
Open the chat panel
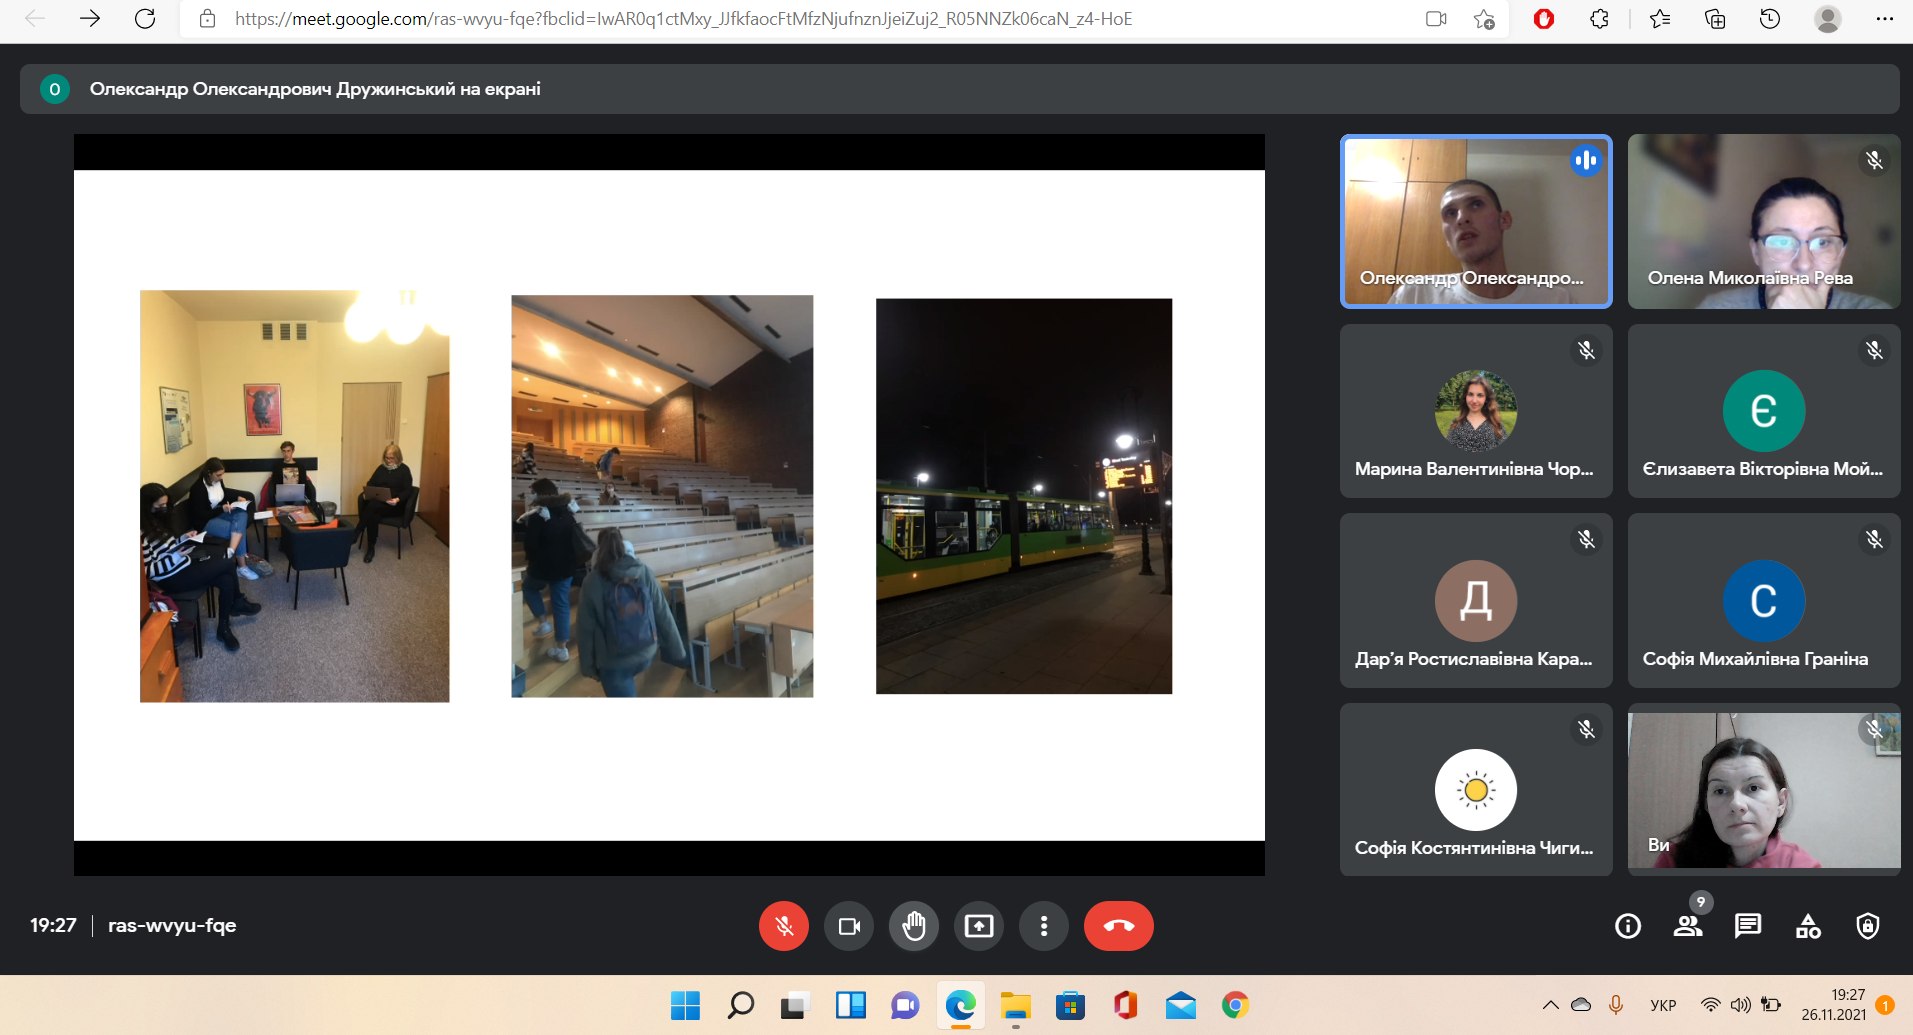click(x=1748, y=926)
